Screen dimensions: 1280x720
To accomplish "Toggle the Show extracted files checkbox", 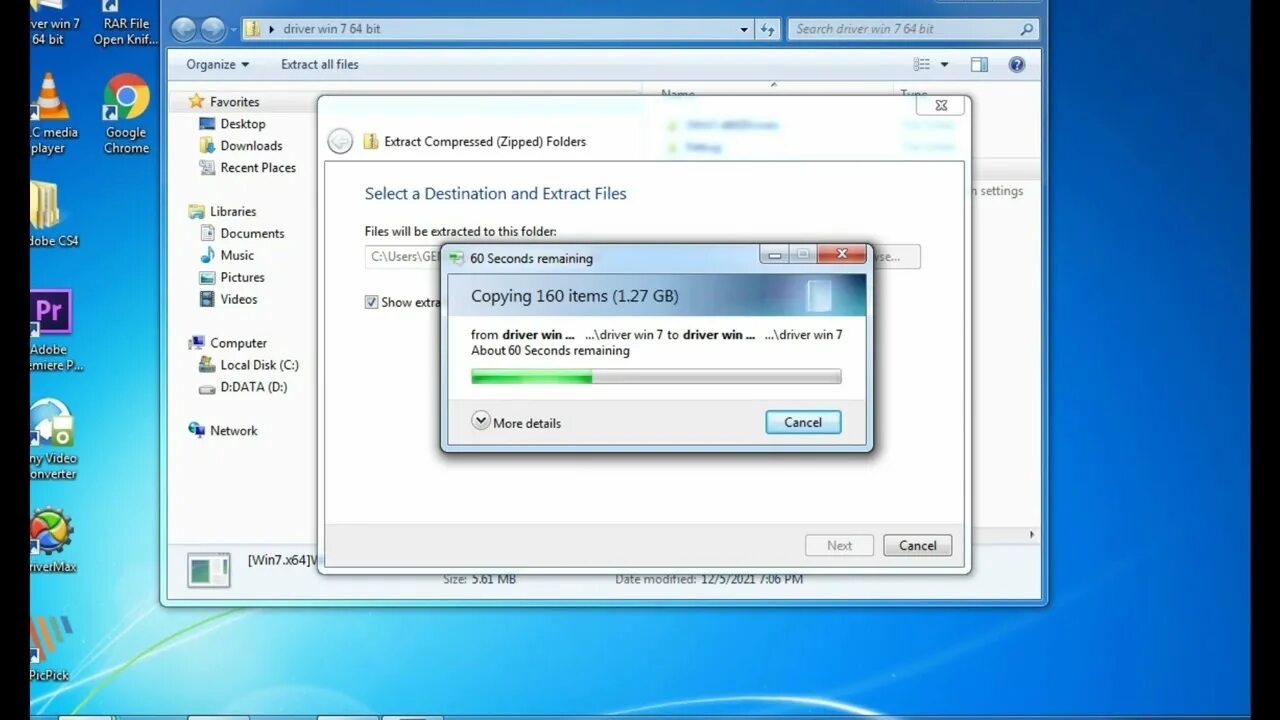I will pyautogui.click(x=371, y=302).
